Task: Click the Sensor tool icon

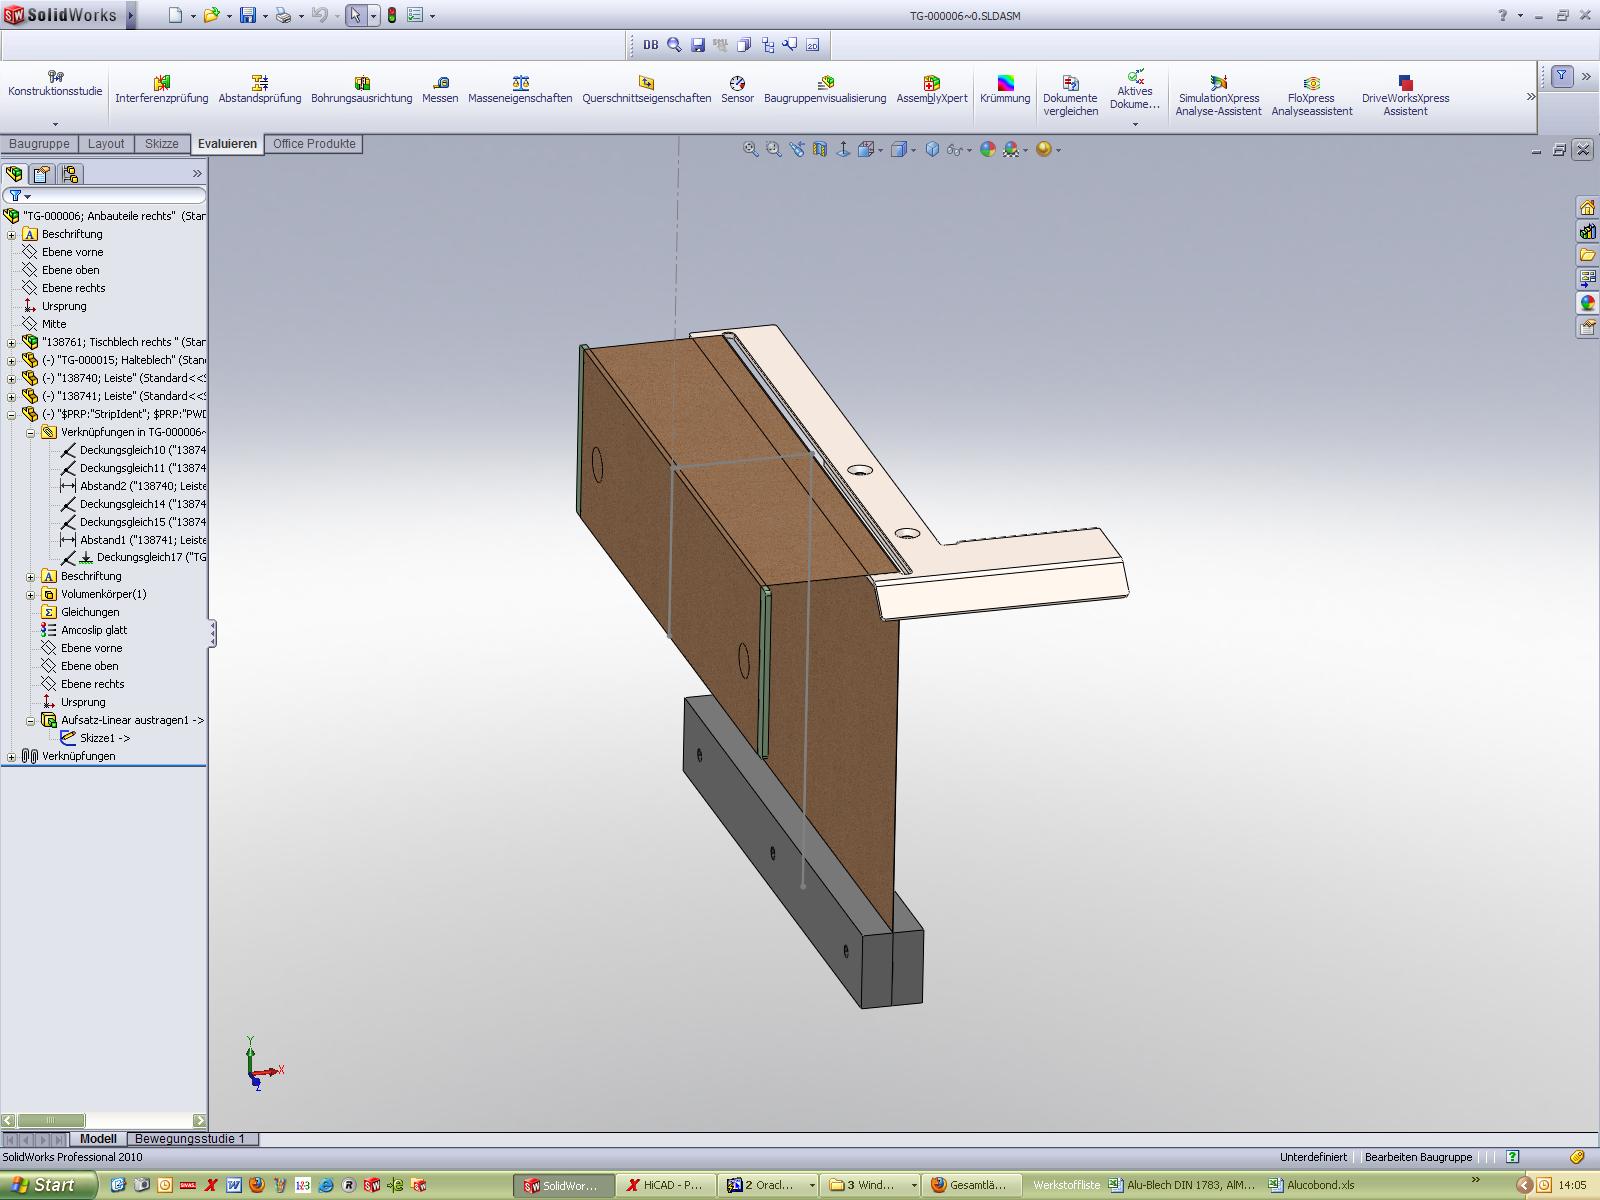Action: tap(737, 89)
